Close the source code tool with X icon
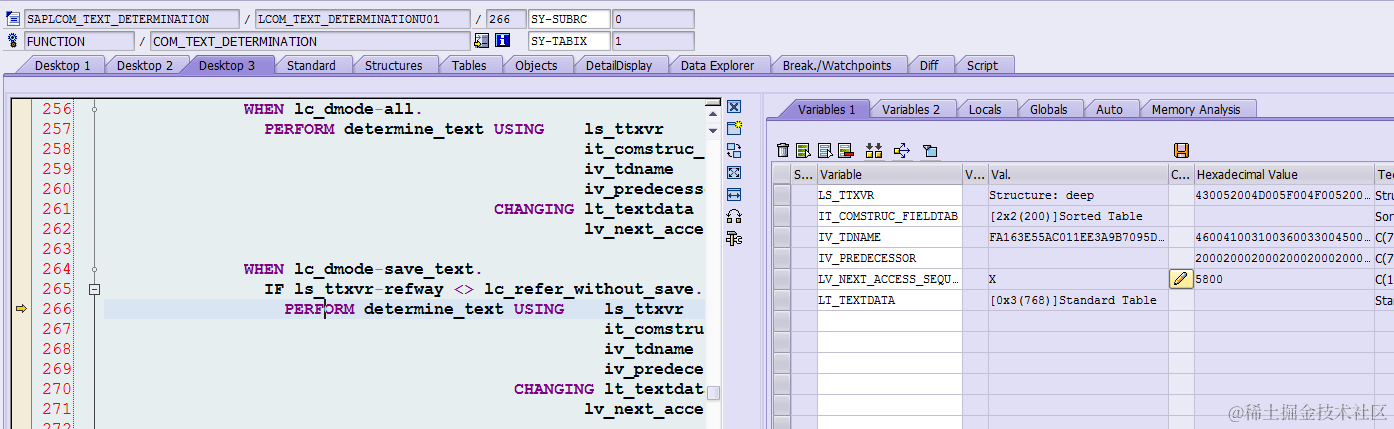Image resolution: width=1394 pixels, height=429 pixels. (733, 107)
